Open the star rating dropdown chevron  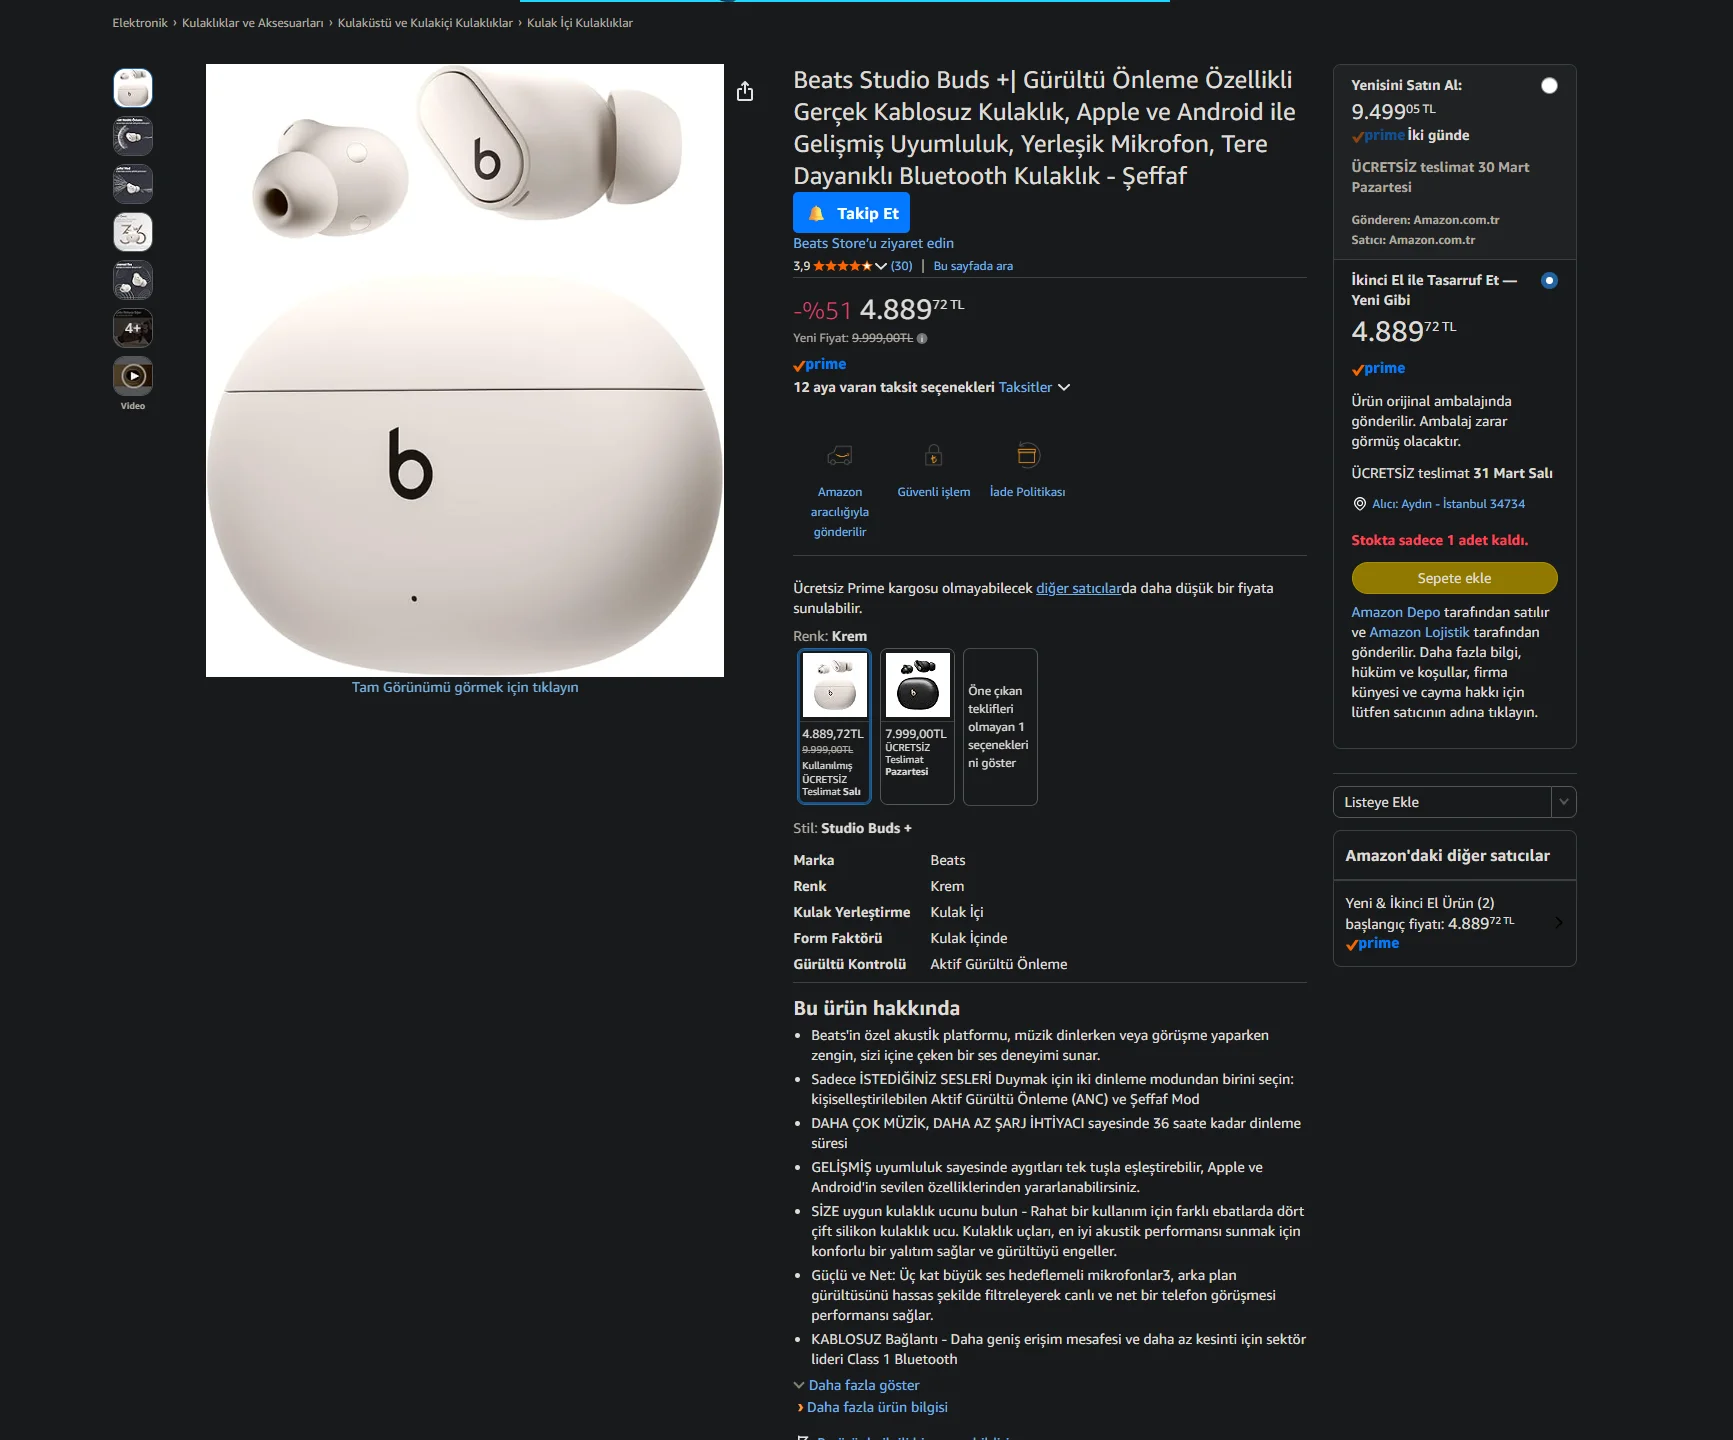tap(880, 266)
